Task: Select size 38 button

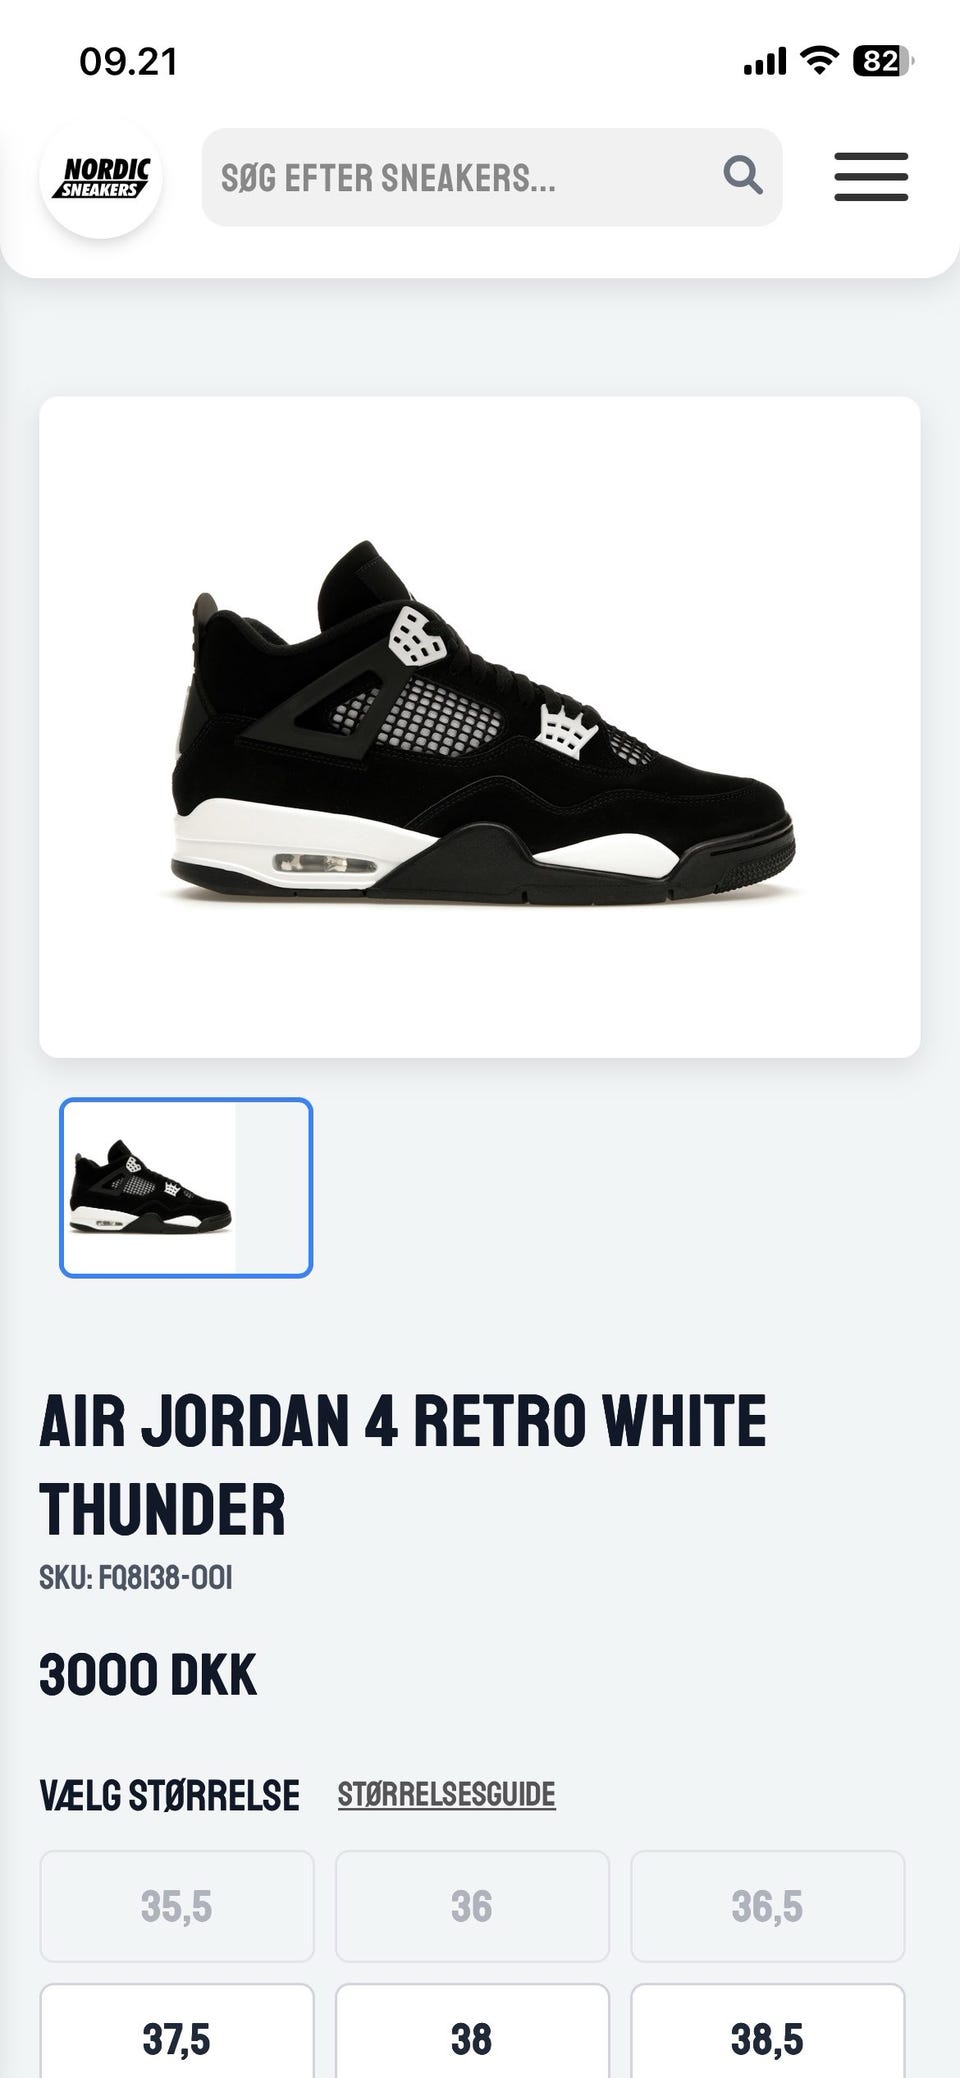Action: [x=472, y=2032]
